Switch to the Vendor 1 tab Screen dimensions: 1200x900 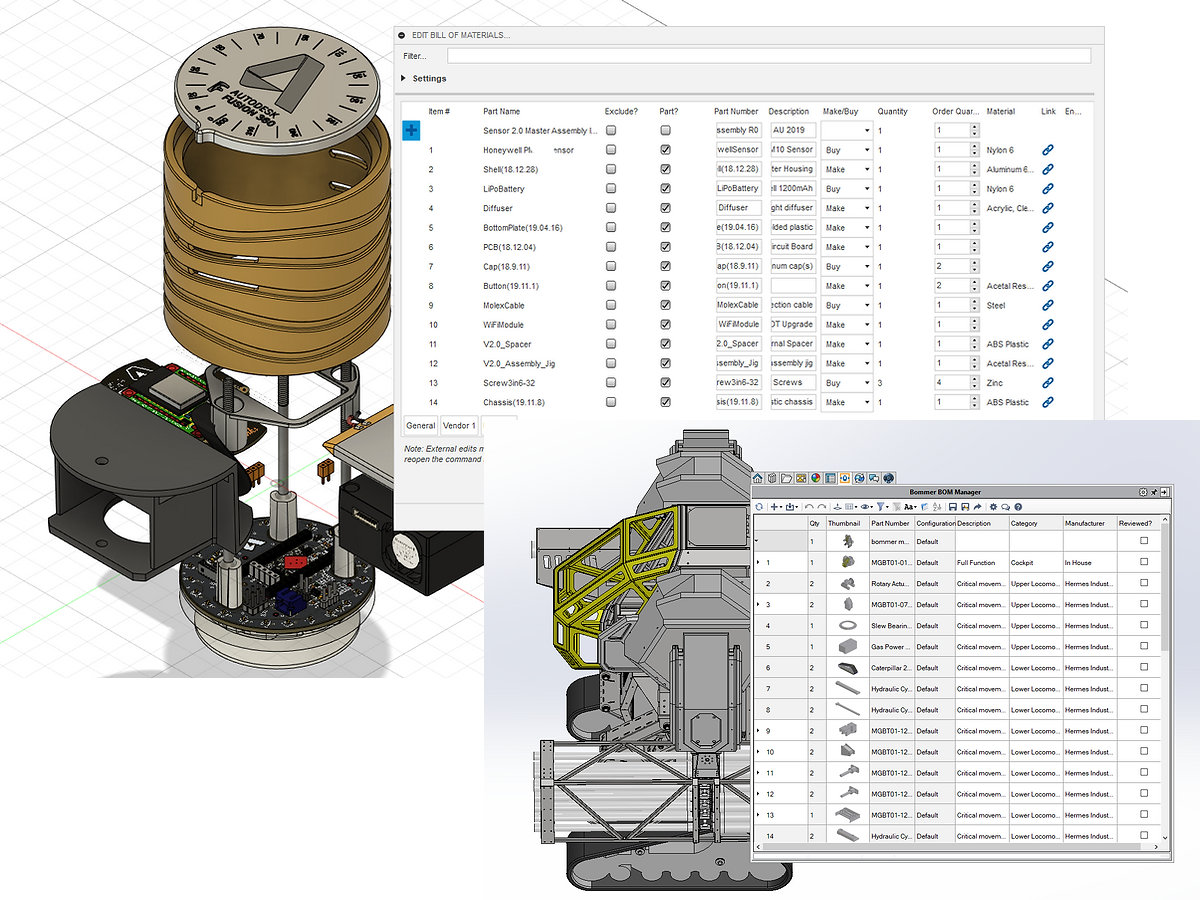click(x=458, y=425)
